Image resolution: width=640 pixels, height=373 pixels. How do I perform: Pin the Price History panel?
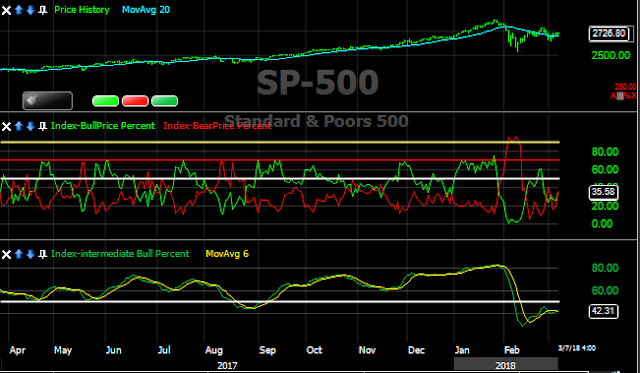click(42, 10)
